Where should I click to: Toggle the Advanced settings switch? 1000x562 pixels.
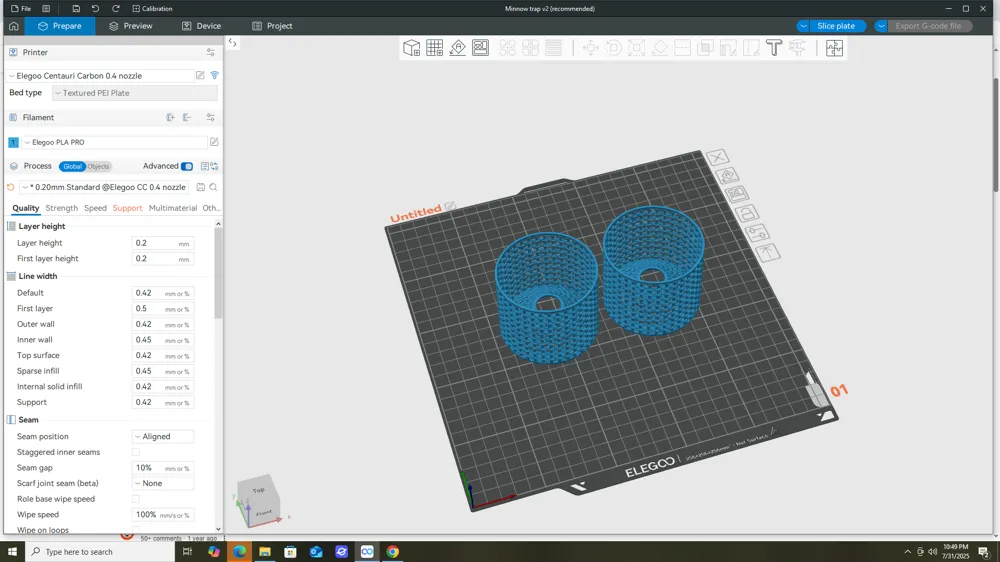[x=186, y=166]
